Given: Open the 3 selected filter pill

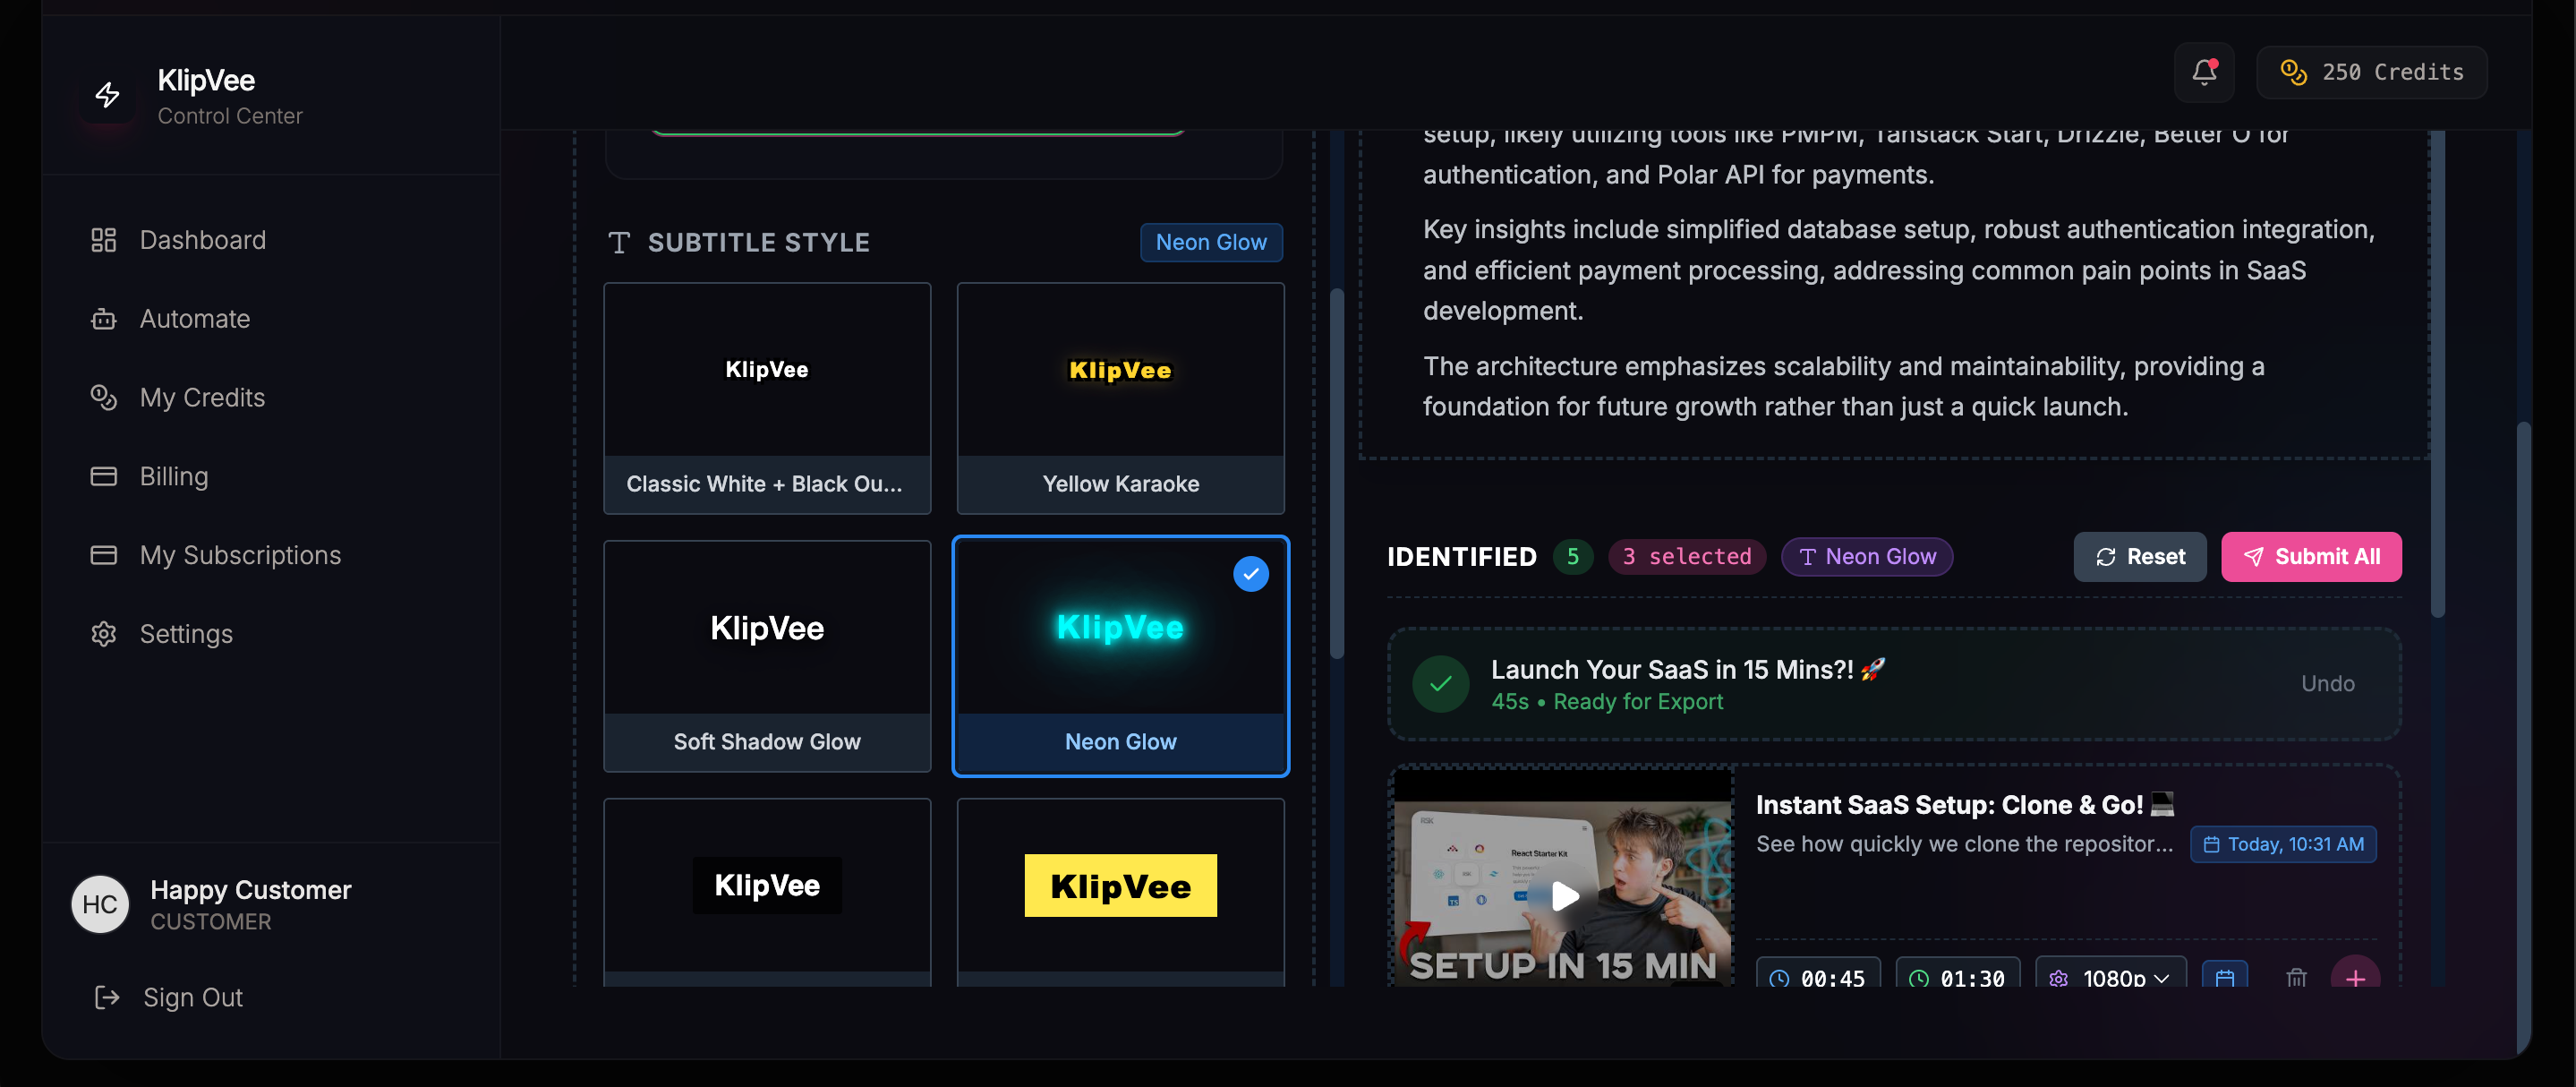Looking at the screenshot, I should click(x=1687, y=557).
